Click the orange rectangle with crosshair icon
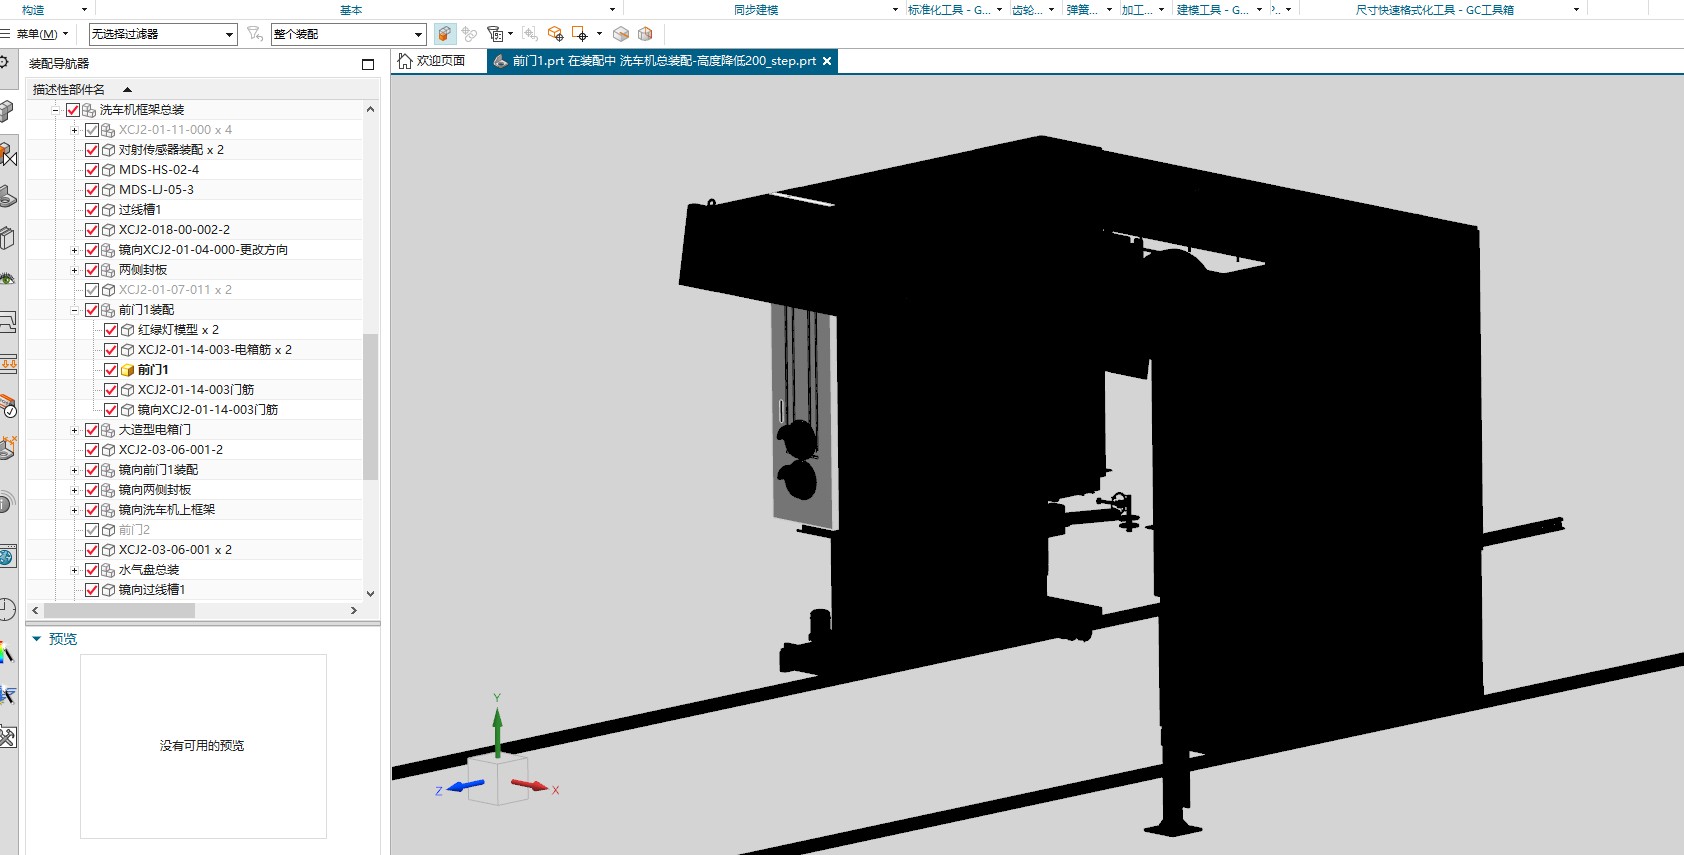1684x855 pixels. (580, 34)
